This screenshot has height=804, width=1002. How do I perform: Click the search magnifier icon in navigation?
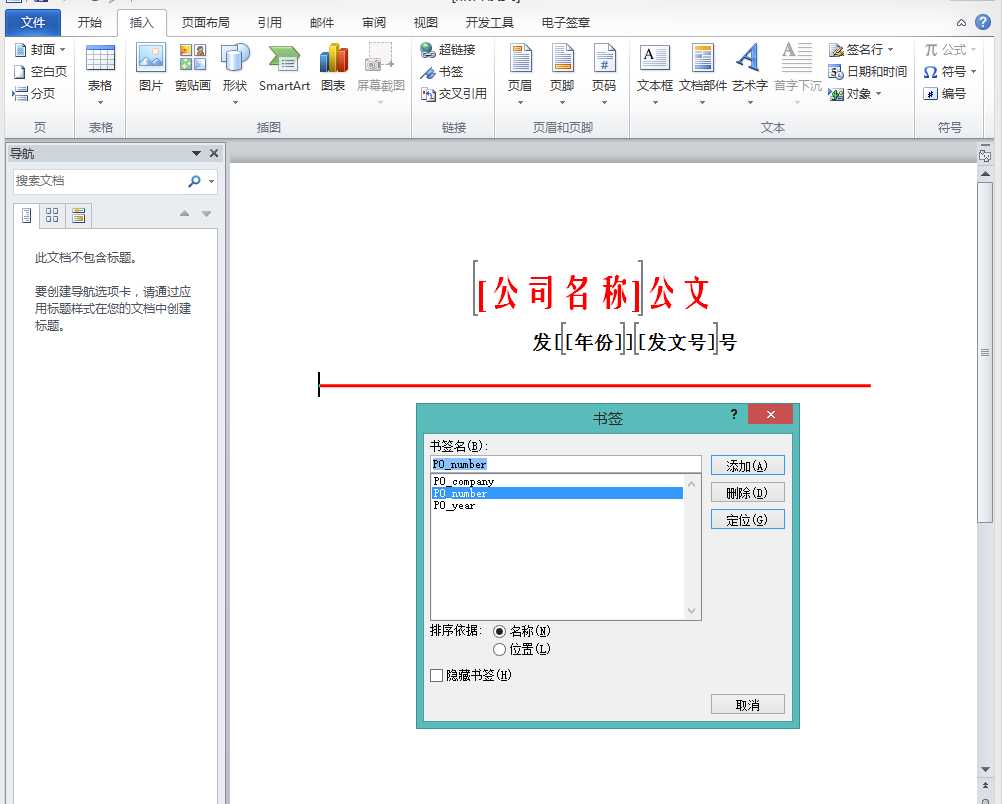195,182
